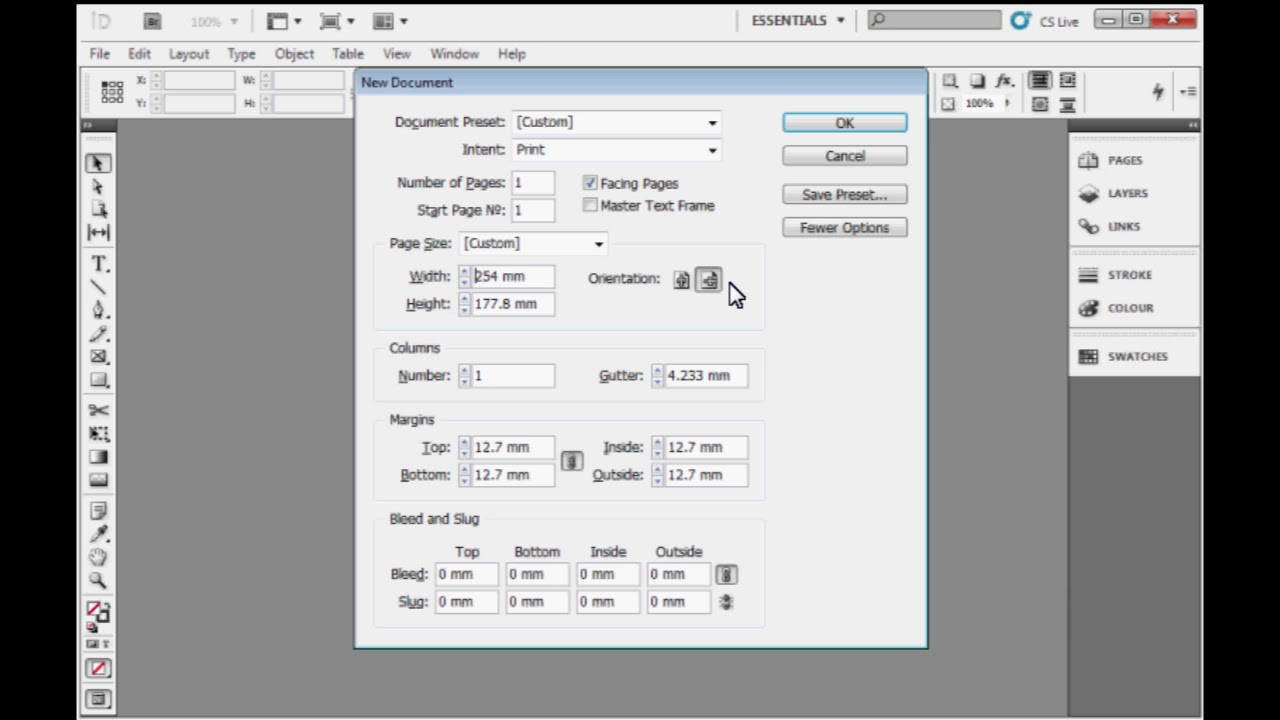Toggle the margins same-settings chain link
The height and width of the screenshot is (720, 1280).
click(x=571, y=461)
